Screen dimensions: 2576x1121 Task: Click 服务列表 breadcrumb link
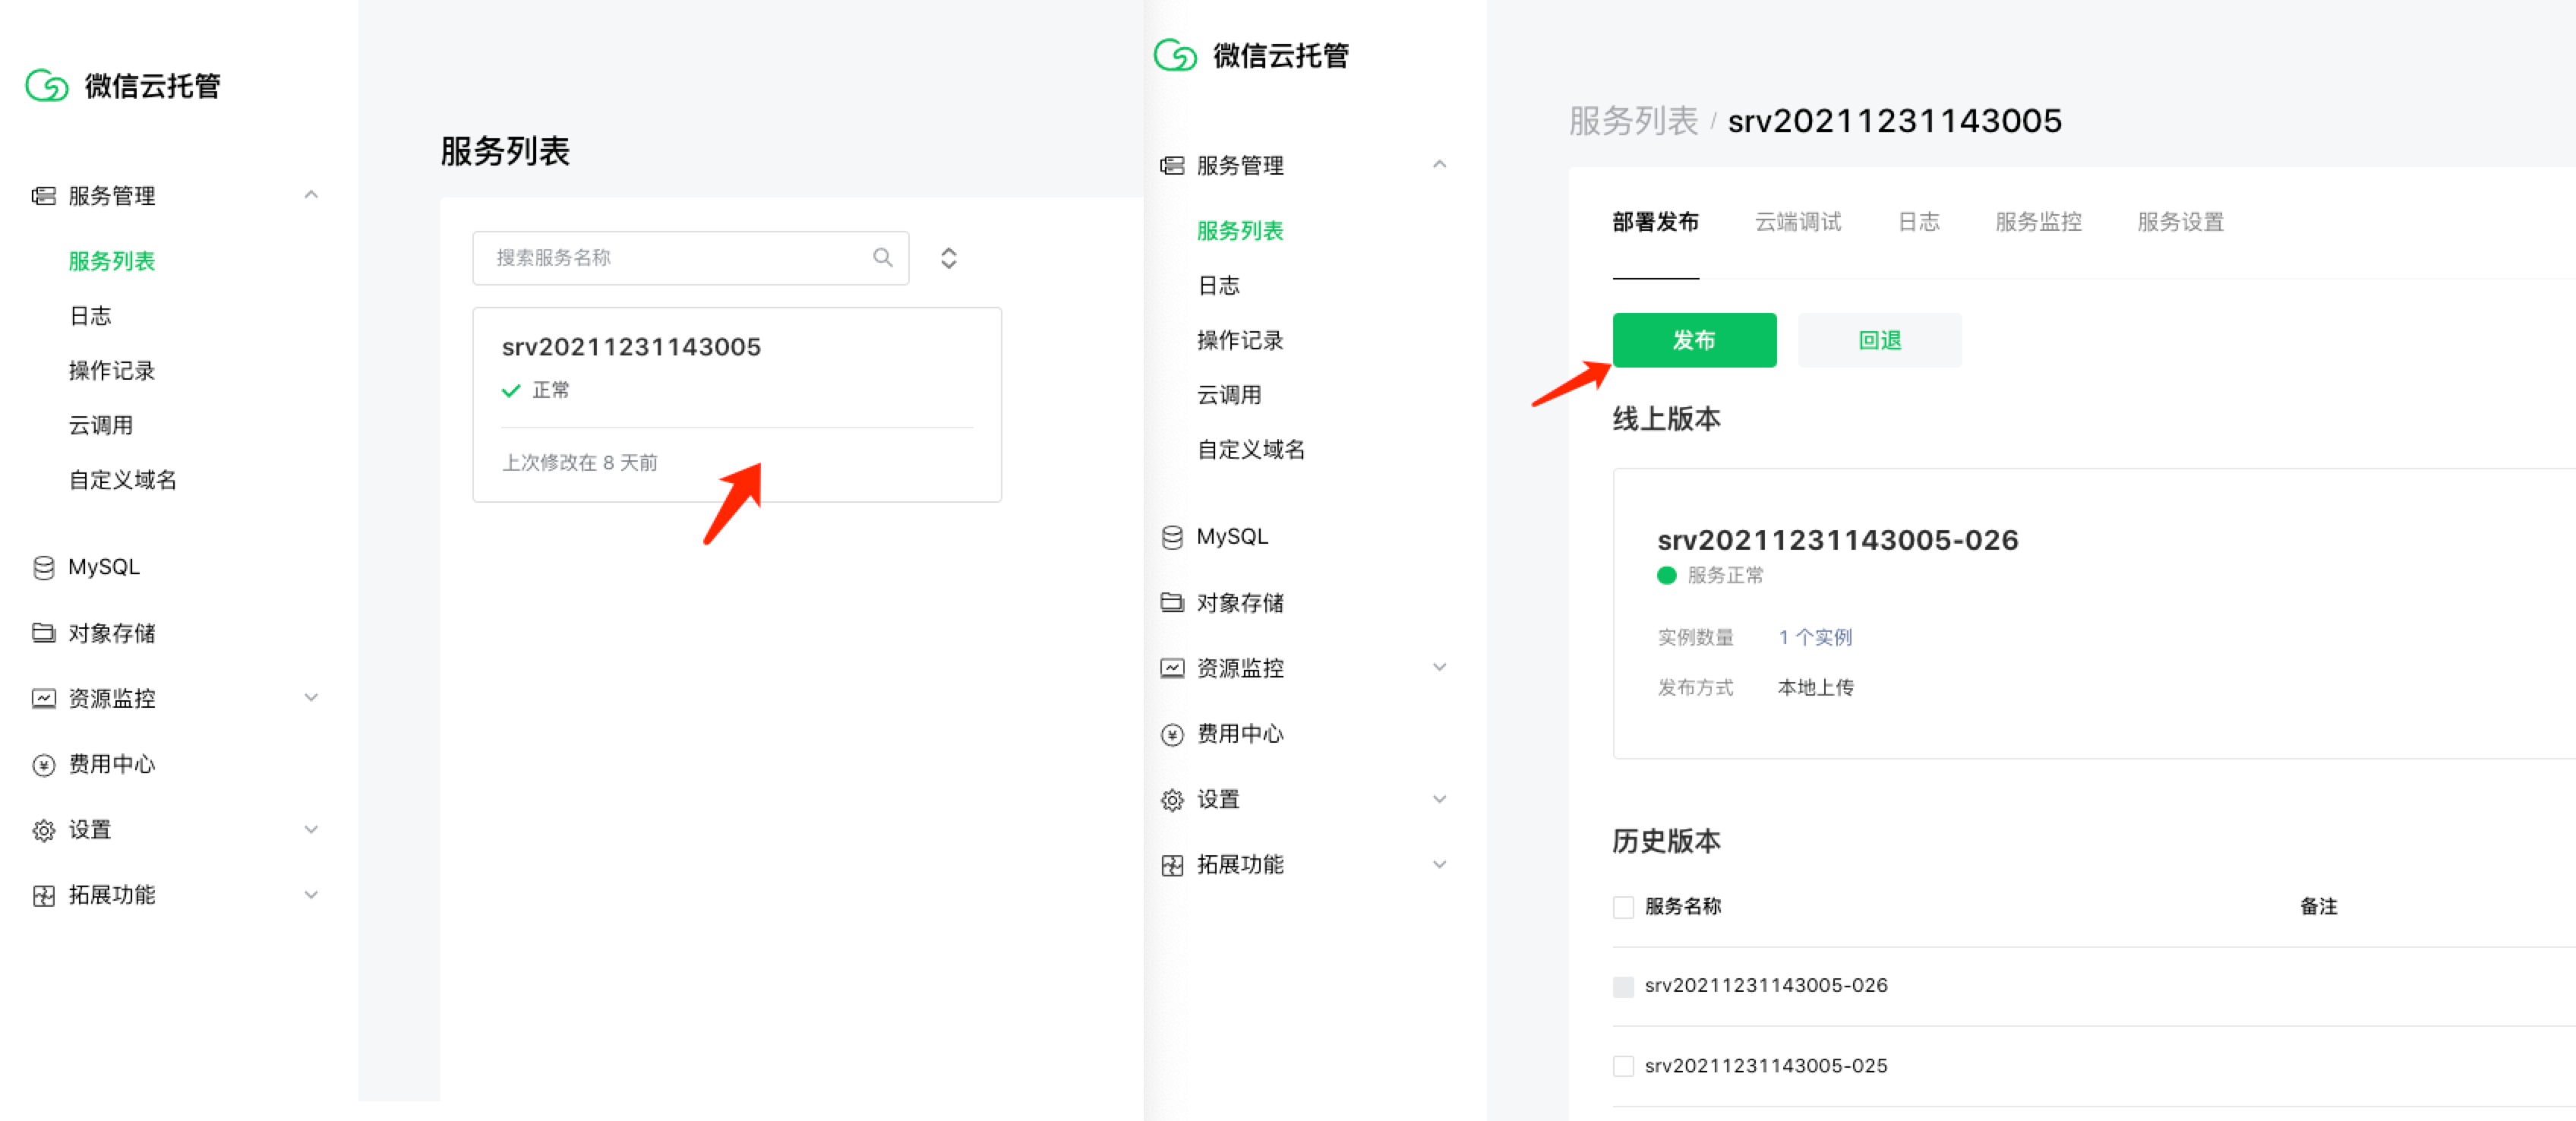1633,121
